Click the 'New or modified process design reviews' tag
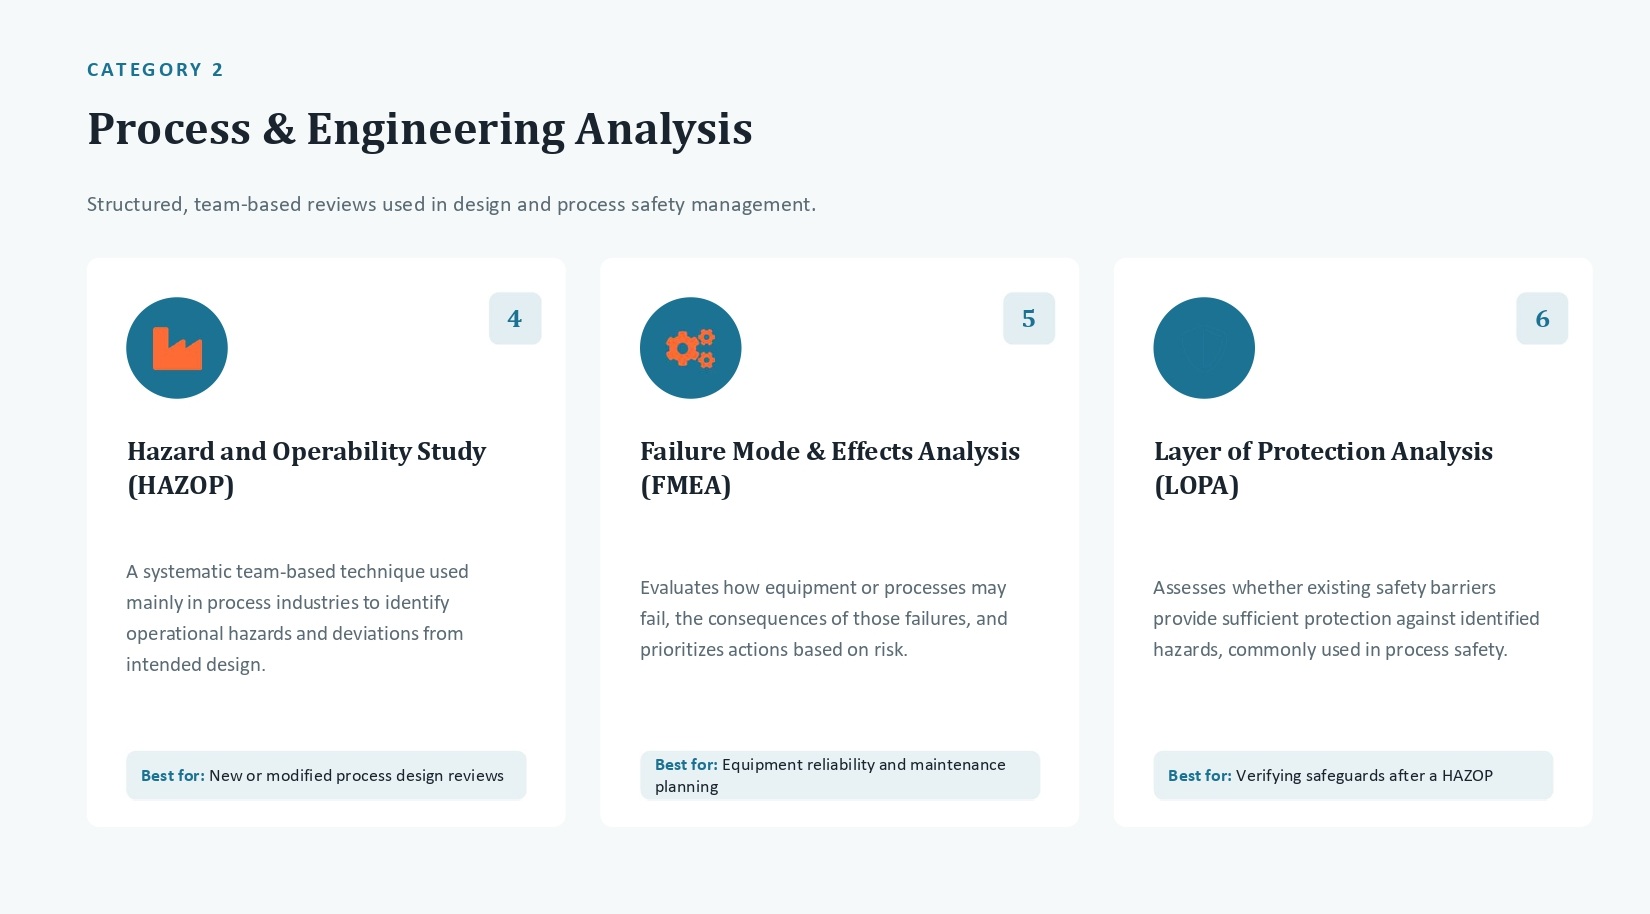1650x914 pixels. coord(326,776)
